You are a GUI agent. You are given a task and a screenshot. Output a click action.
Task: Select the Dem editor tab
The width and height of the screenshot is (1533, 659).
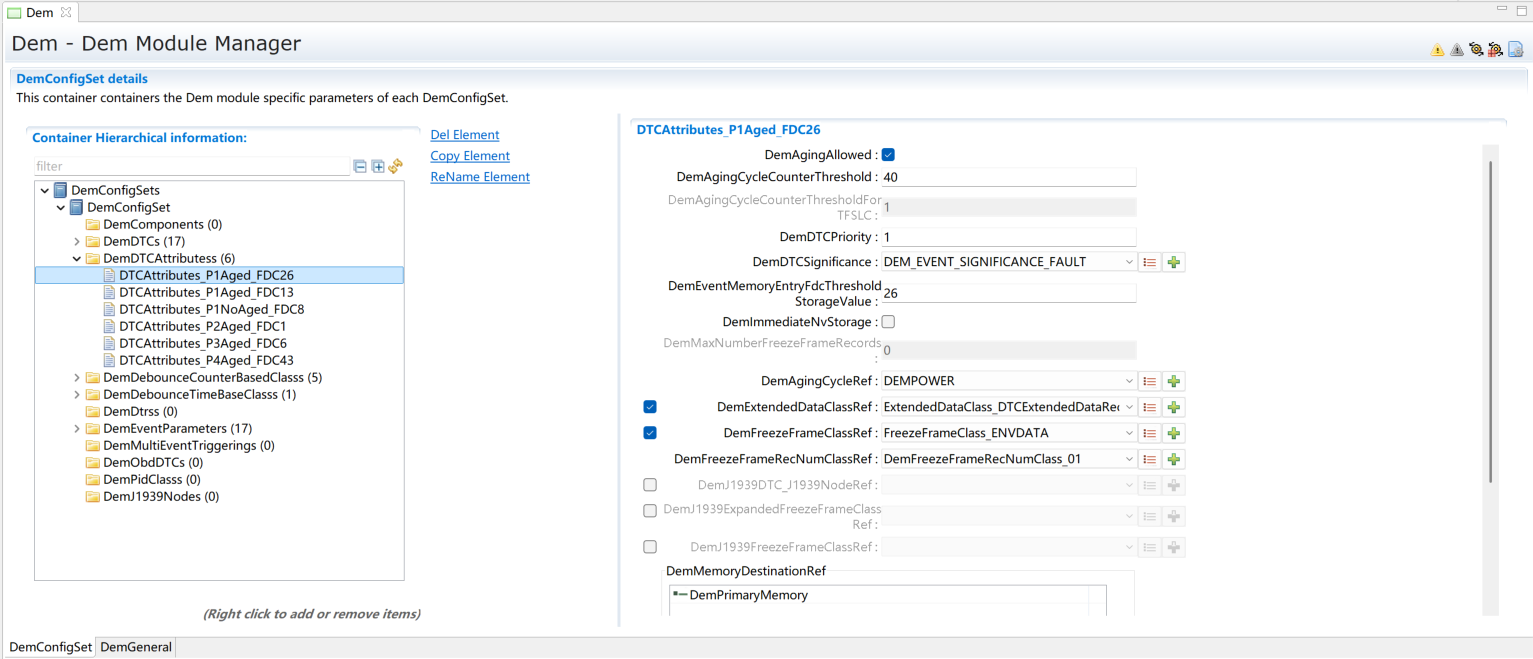point(39,12)
